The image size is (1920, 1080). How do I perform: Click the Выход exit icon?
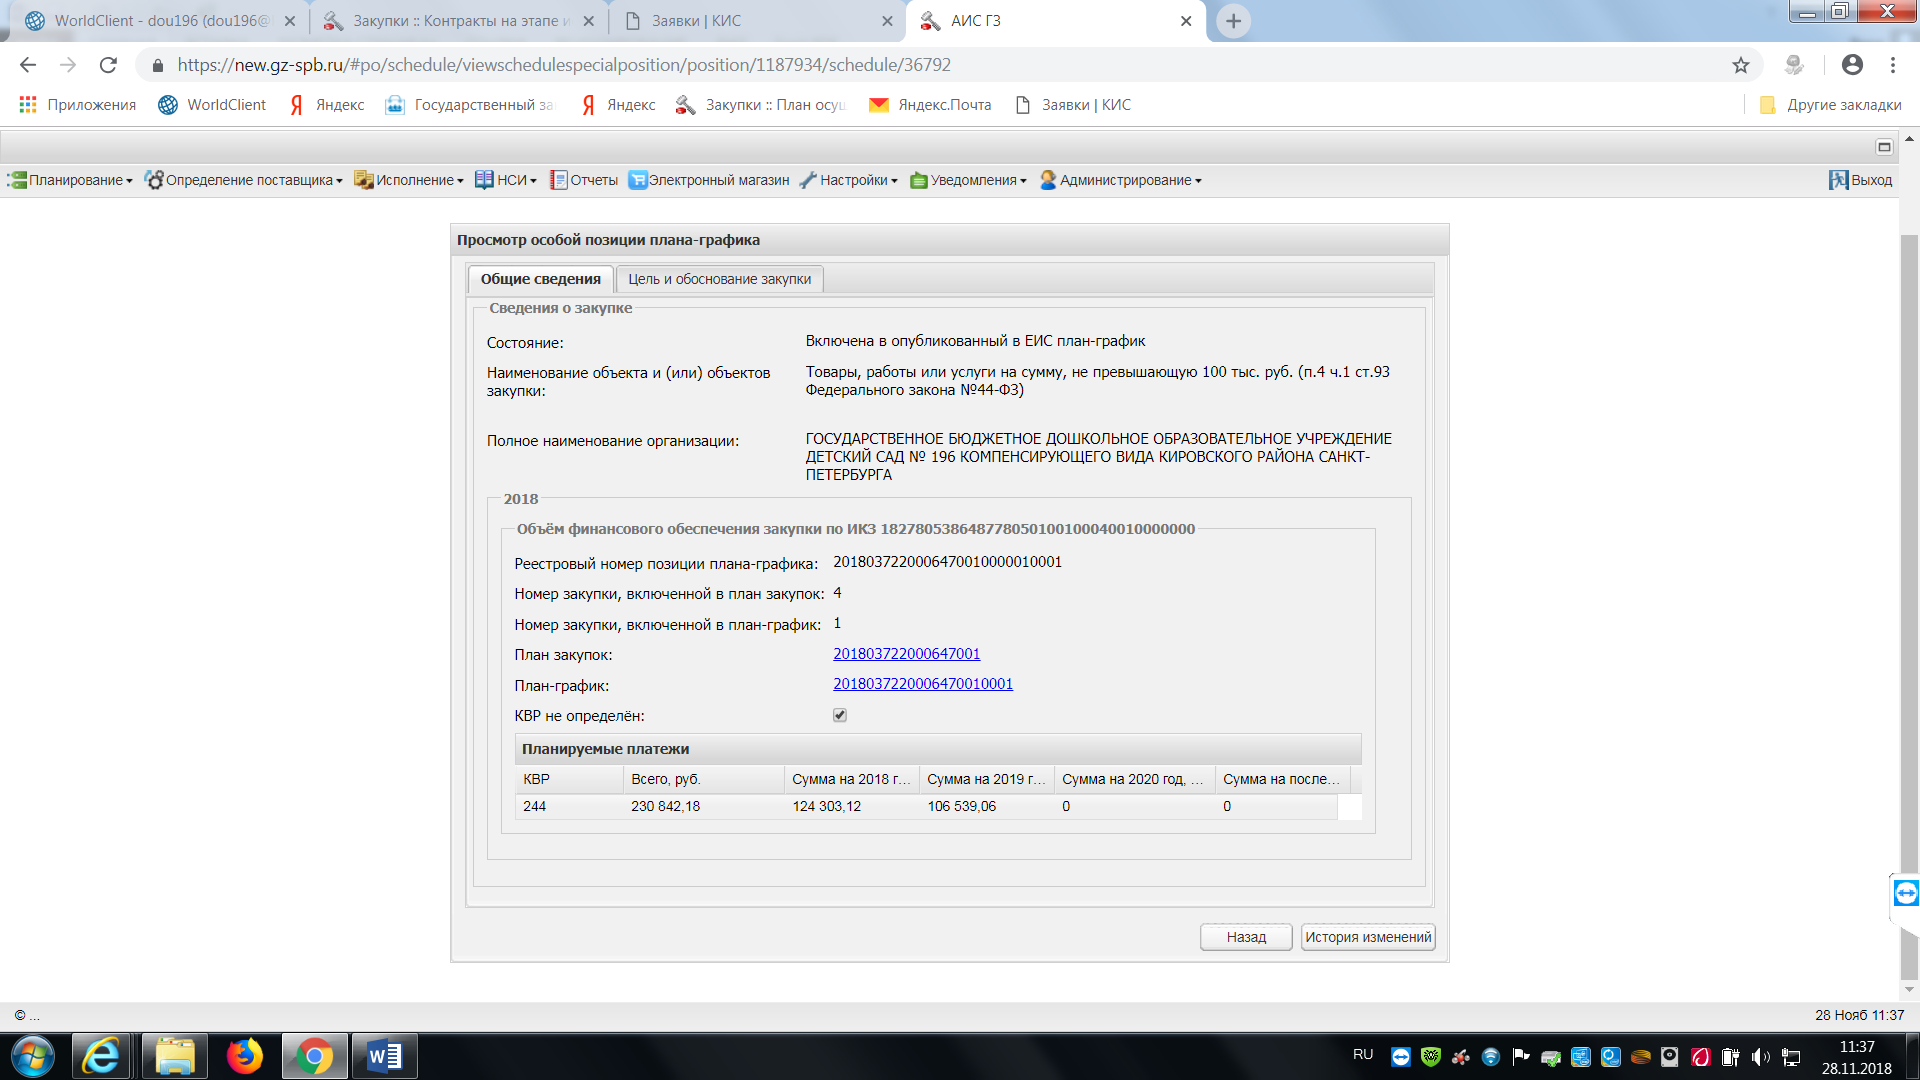click(x=1838, y=180)
